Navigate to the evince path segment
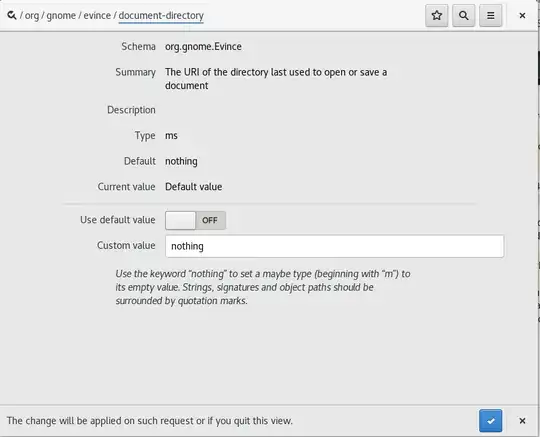 (97, 15)
